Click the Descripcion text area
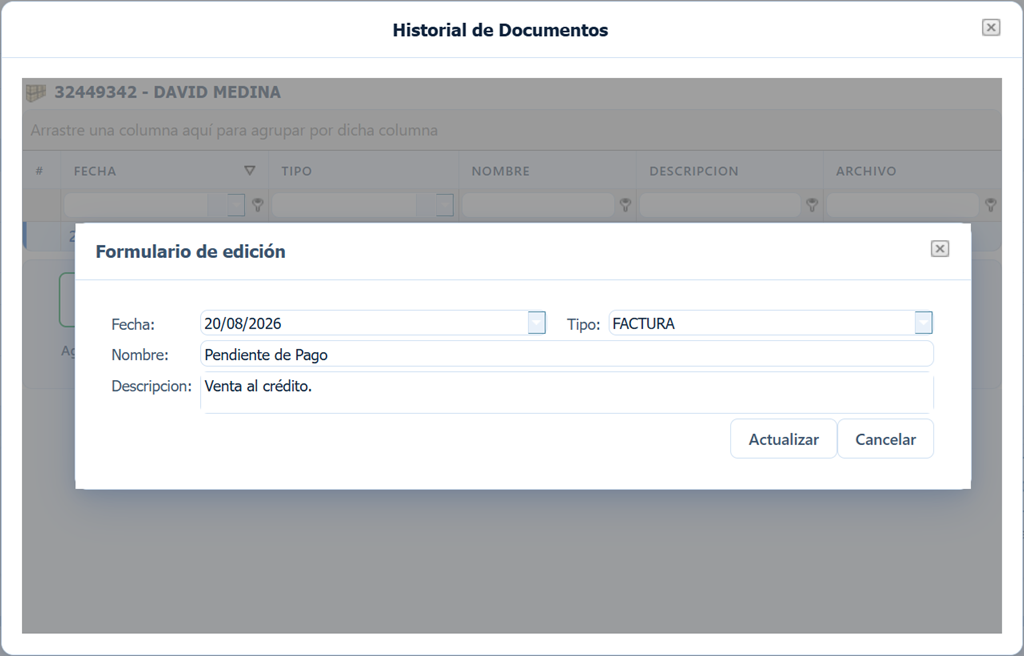1024x656 pixels. (x=567, y=393)
